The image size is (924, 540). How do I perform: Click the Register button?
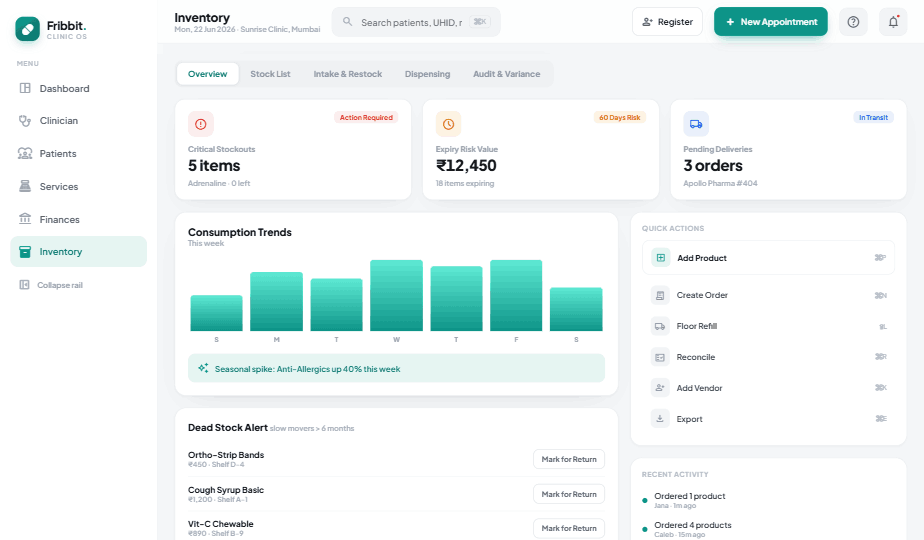click(x=667, y=22)
